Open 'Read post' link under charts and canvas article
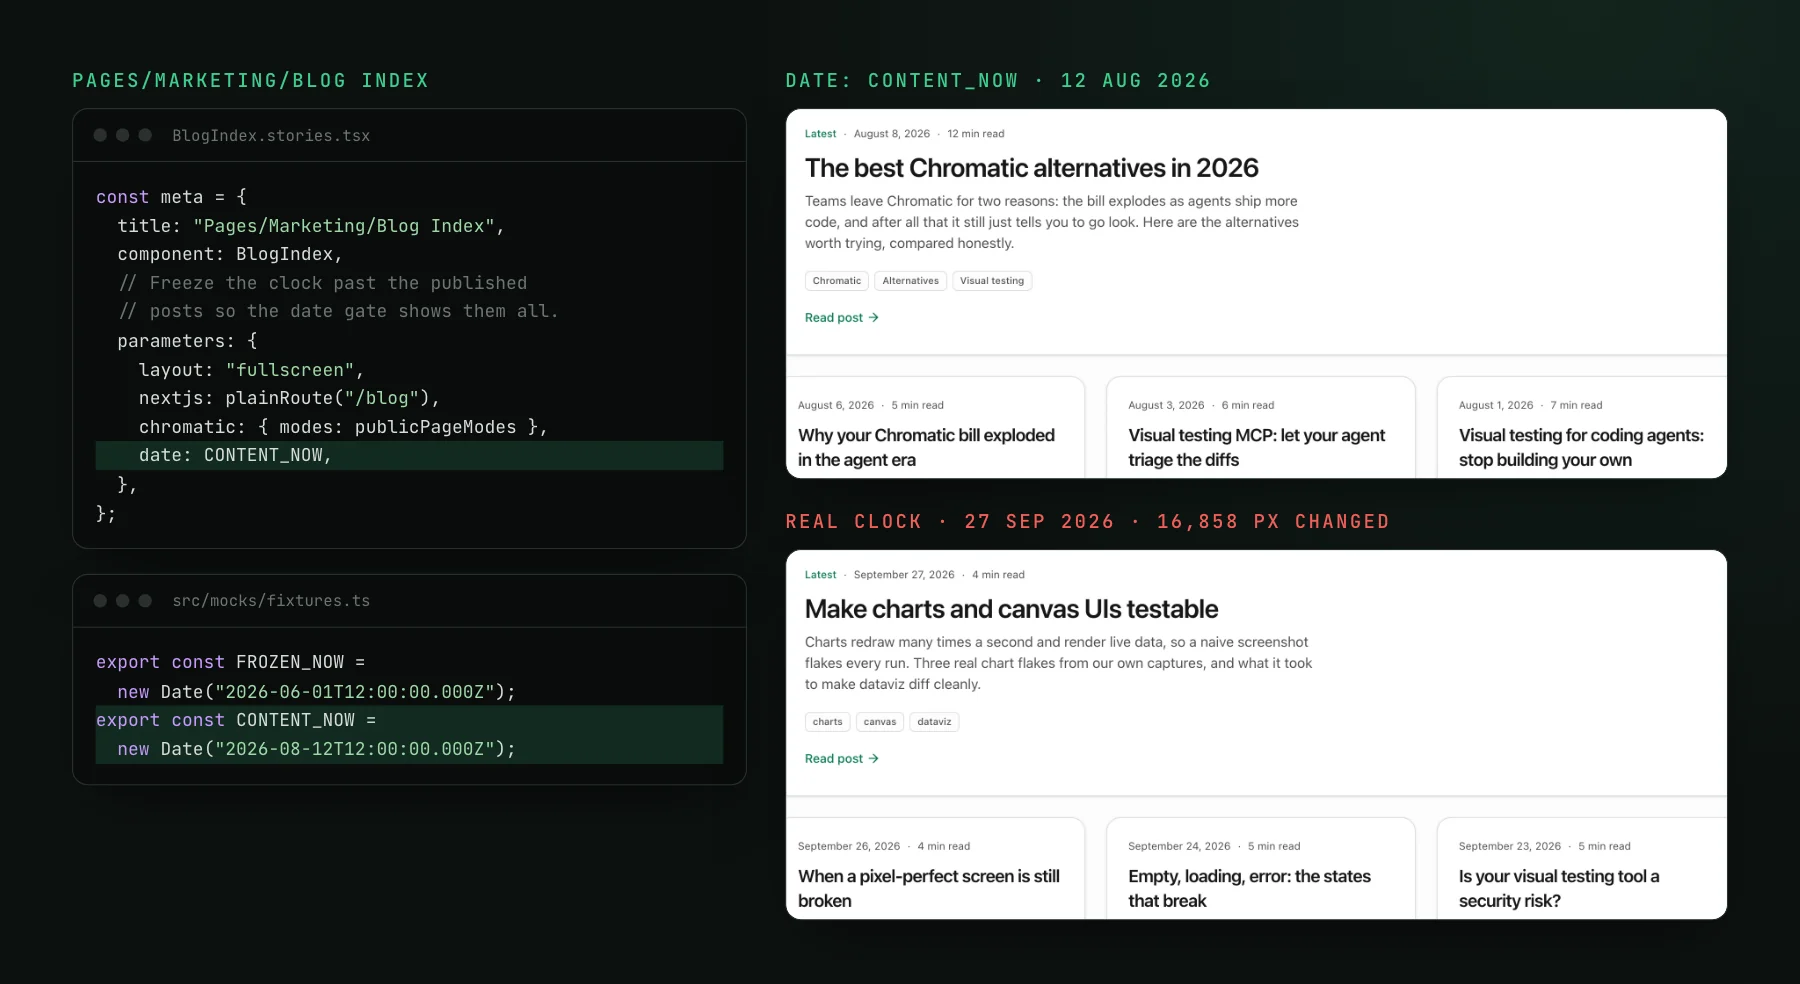The image size is (1800, 984). pyautogui.click(x=841, y=759)
